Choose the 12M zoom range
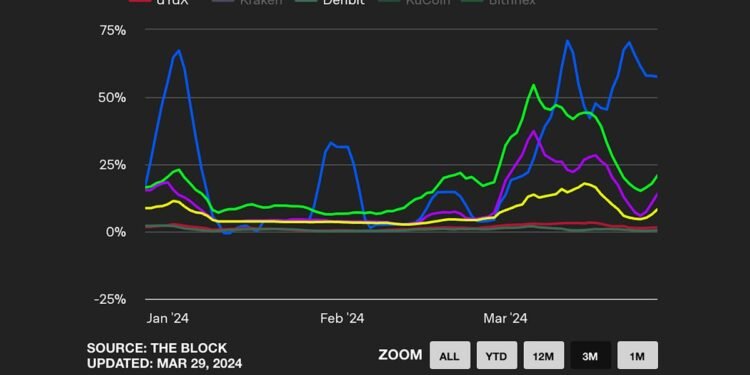750x375 pixels. tap(543, 355)
